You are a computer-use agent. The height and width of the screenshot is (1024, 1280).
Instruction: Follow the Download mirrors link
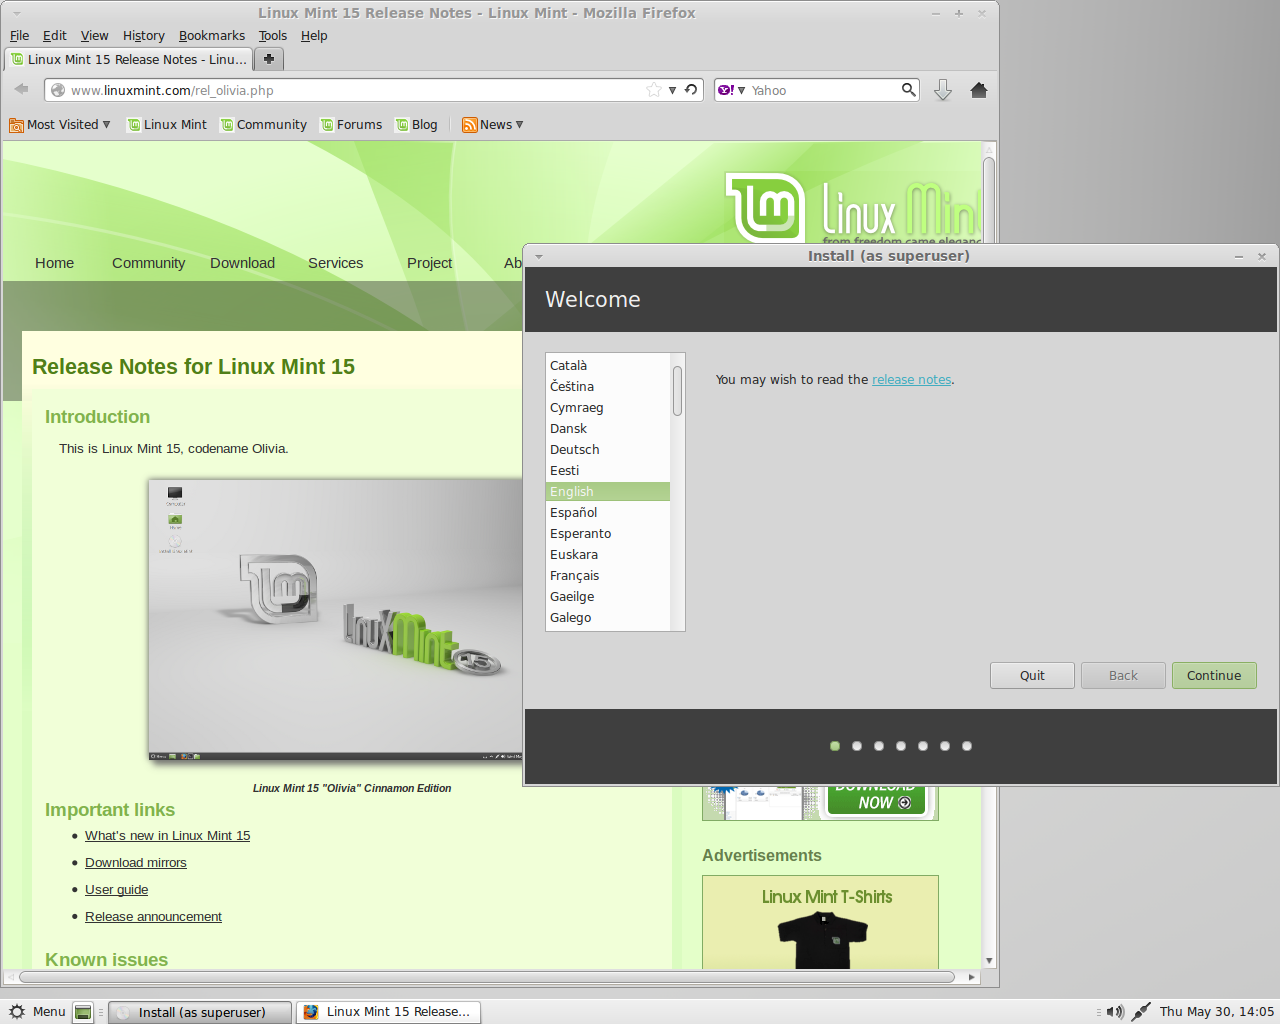(135, 863)
